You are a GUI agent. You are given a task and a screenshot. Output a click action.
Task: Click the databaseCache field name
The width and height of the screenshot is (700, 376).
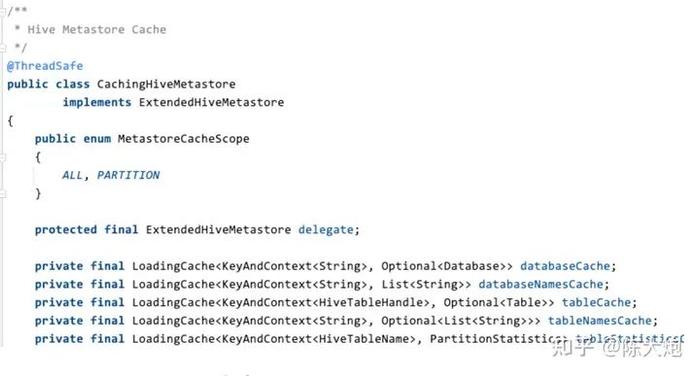tap(565, 266)
